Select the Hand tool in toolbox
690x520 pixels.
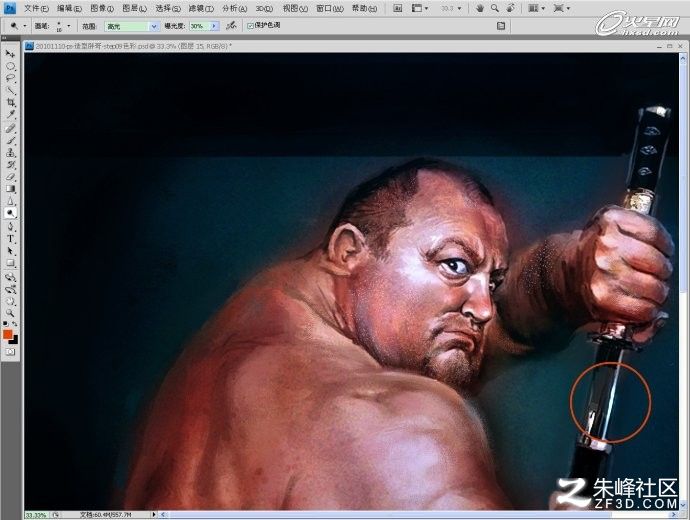[11, 301]
